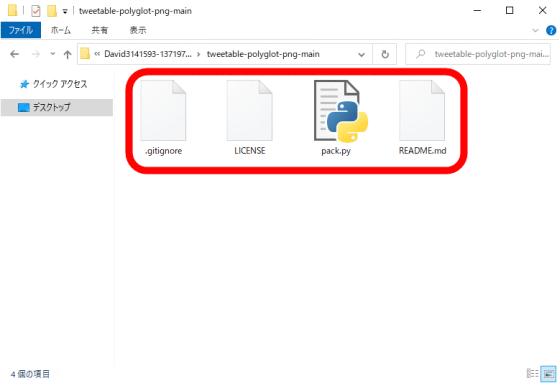Open the ファイル menu tab

point(21,30)
